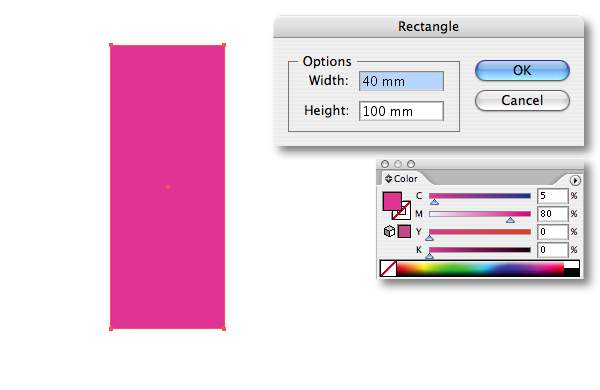
Task: Select the magenta Fill swatch
Action: pos(392,201)
